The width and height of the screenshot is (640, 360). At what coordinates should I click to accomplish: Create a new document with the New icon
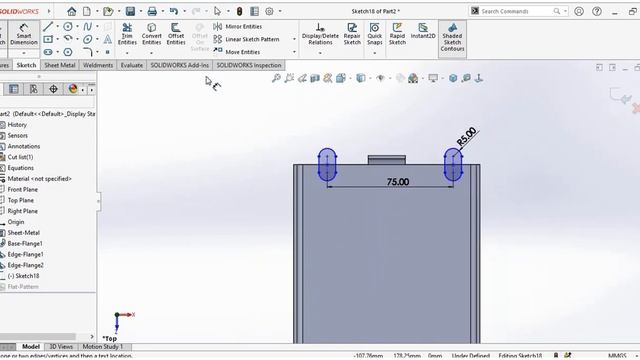click(x=87, y=11)
